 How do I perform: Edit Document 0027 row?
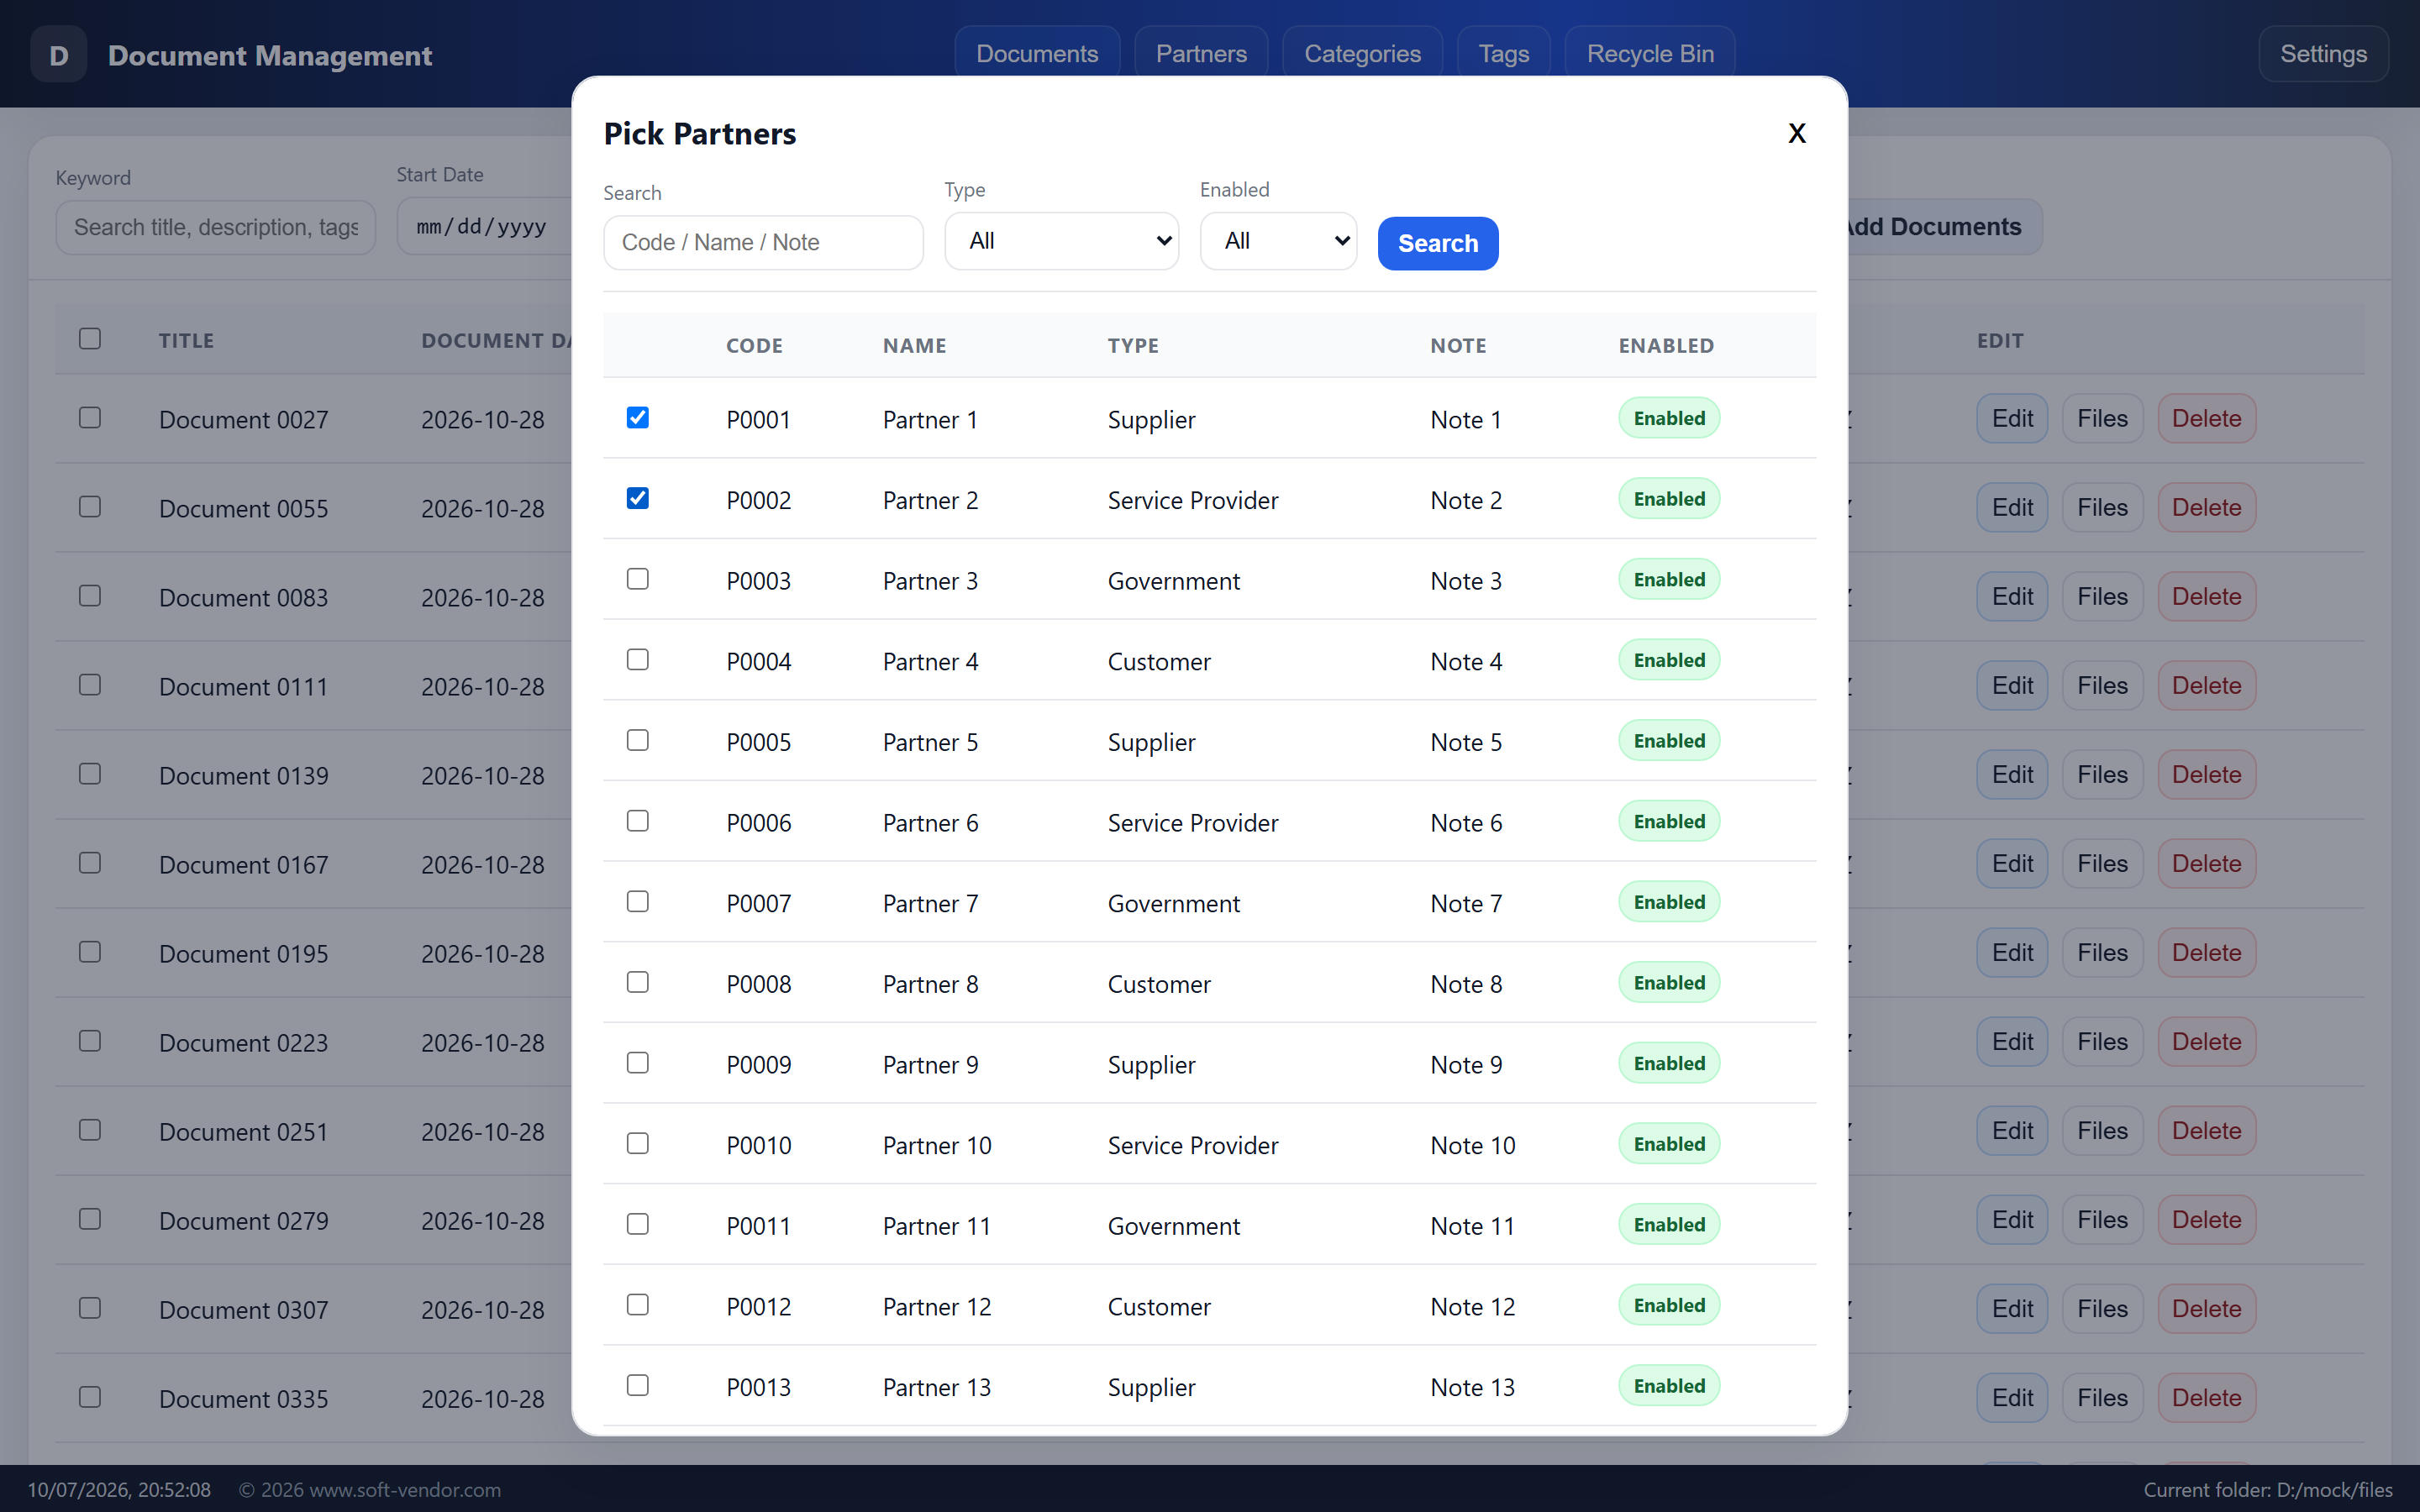tap(2012, 418)
